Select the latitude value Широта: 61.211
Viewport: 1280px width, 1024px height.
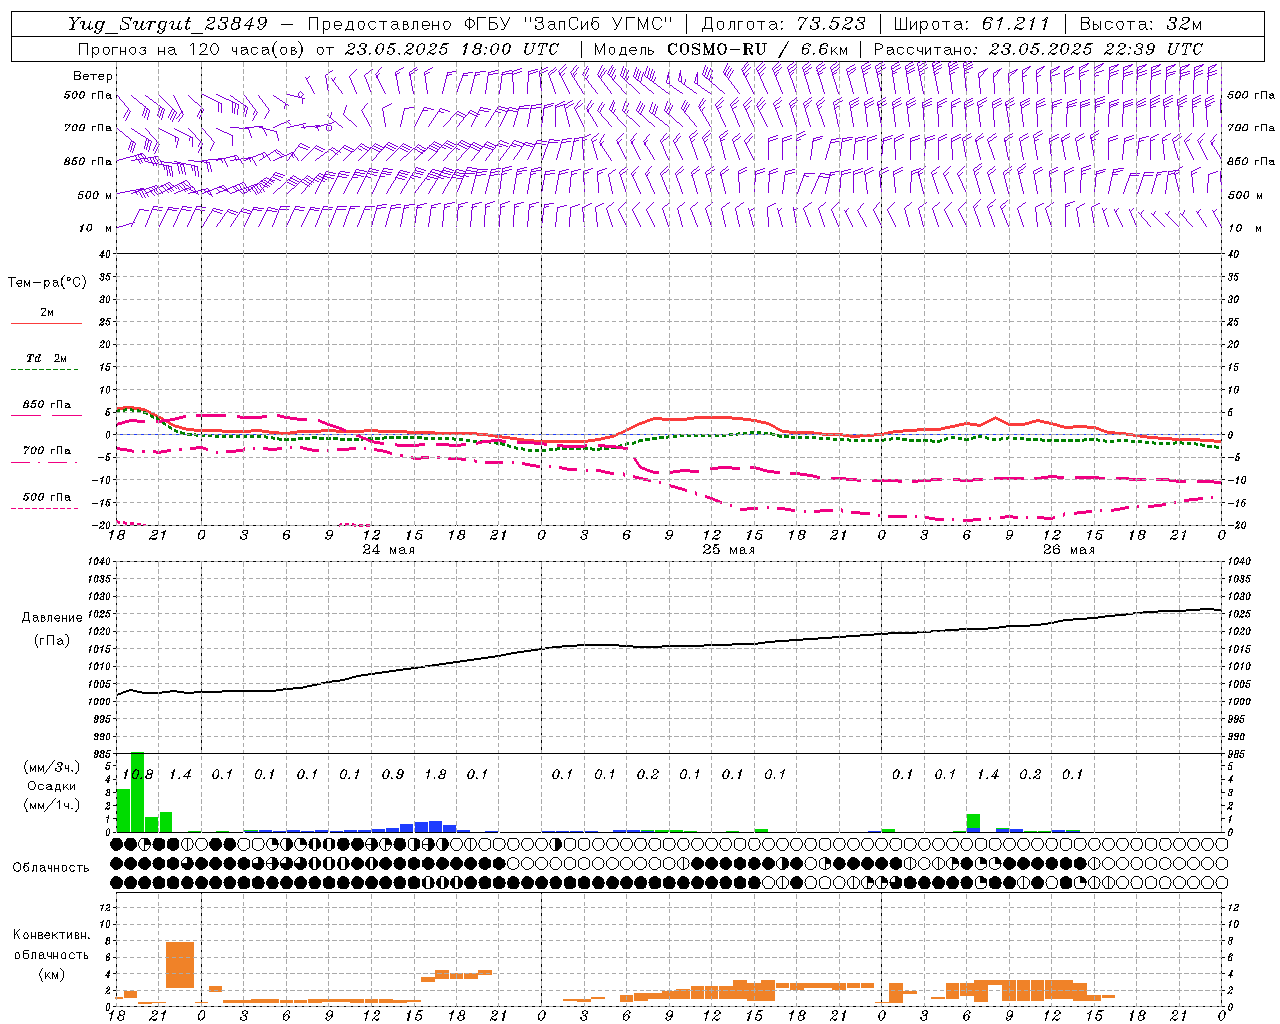pos(972,24)
